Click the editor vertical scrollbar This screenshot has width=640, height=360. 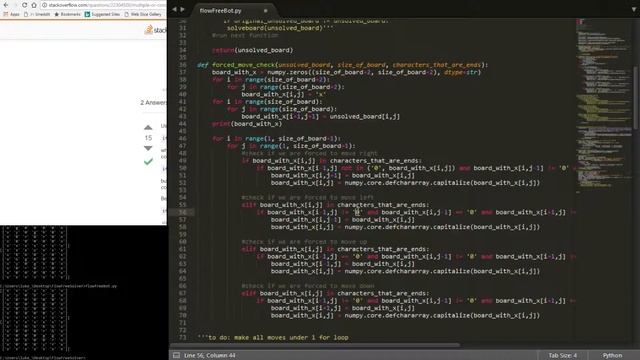(x=636, y=98)
